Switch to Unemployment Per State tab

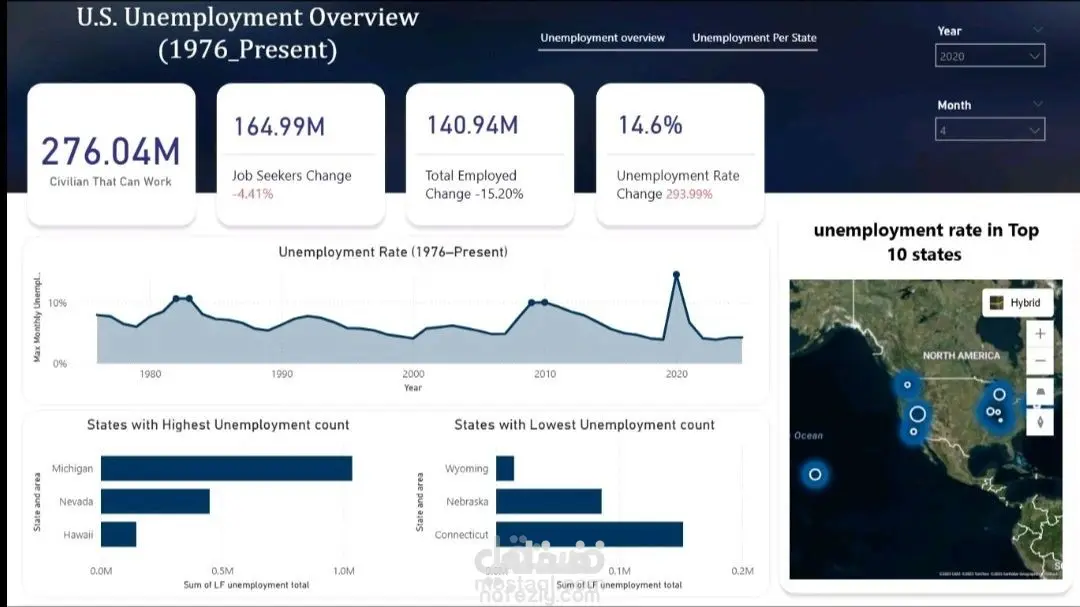(754, 38)
